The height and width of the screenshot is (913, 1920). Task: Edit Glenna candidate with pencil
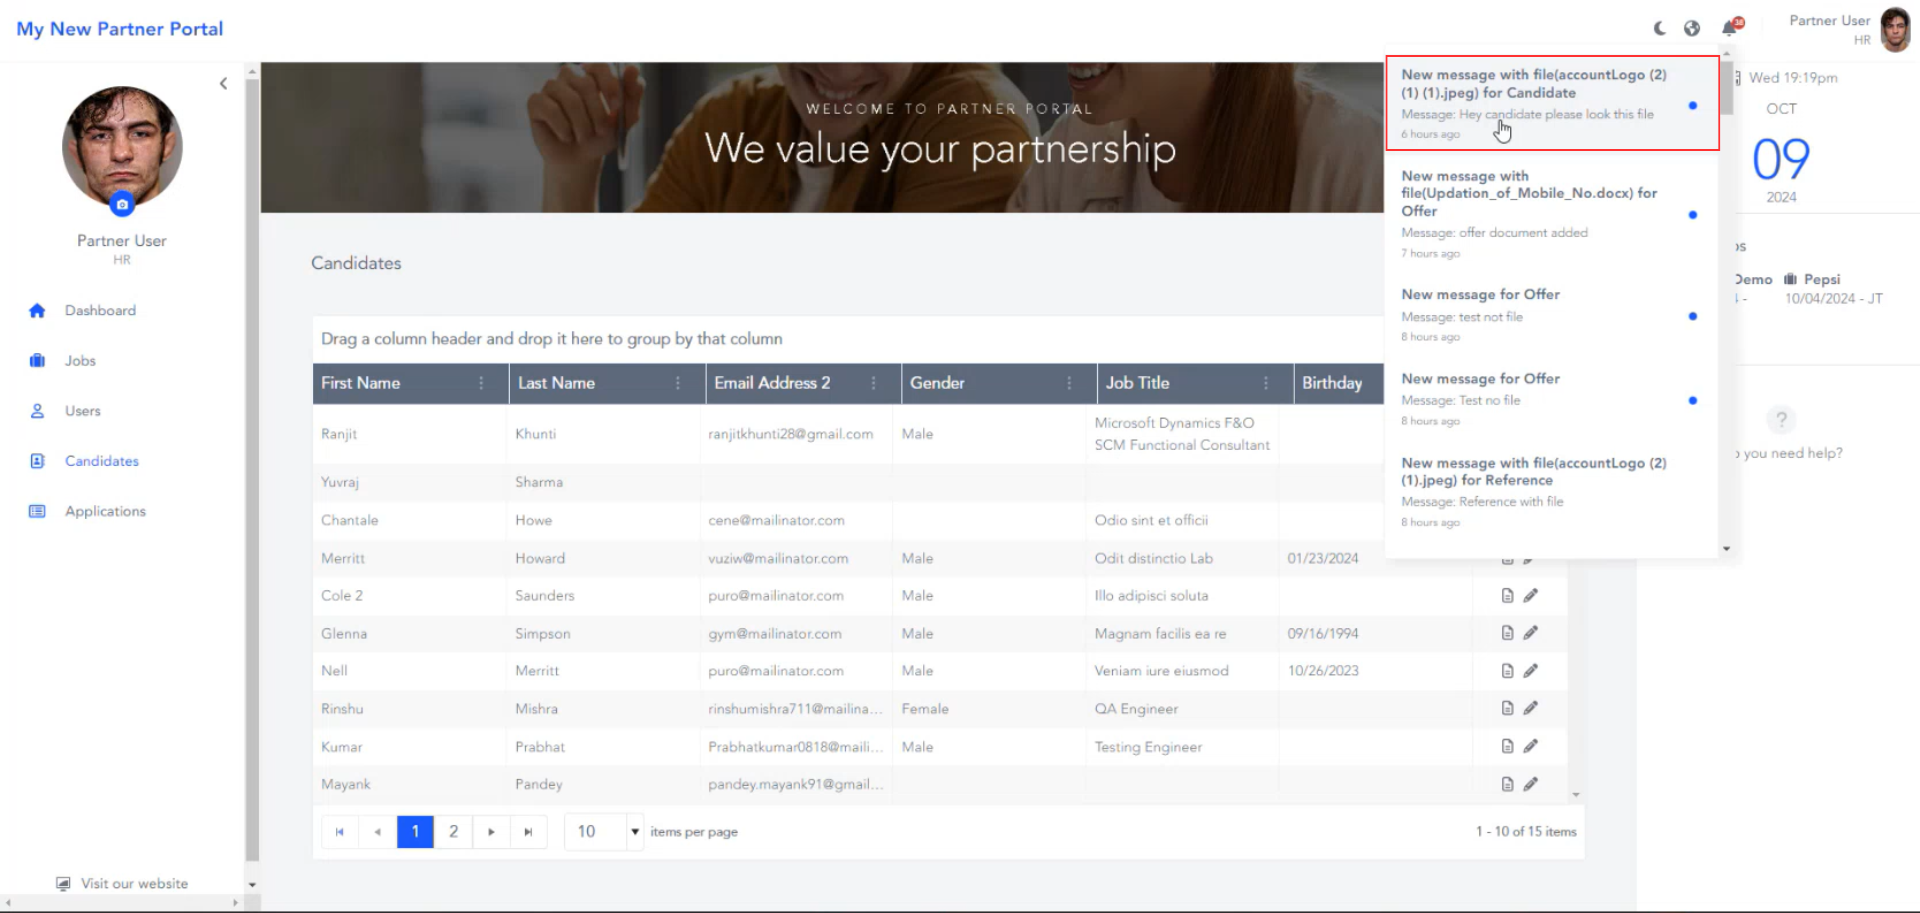coord(1530,633)
